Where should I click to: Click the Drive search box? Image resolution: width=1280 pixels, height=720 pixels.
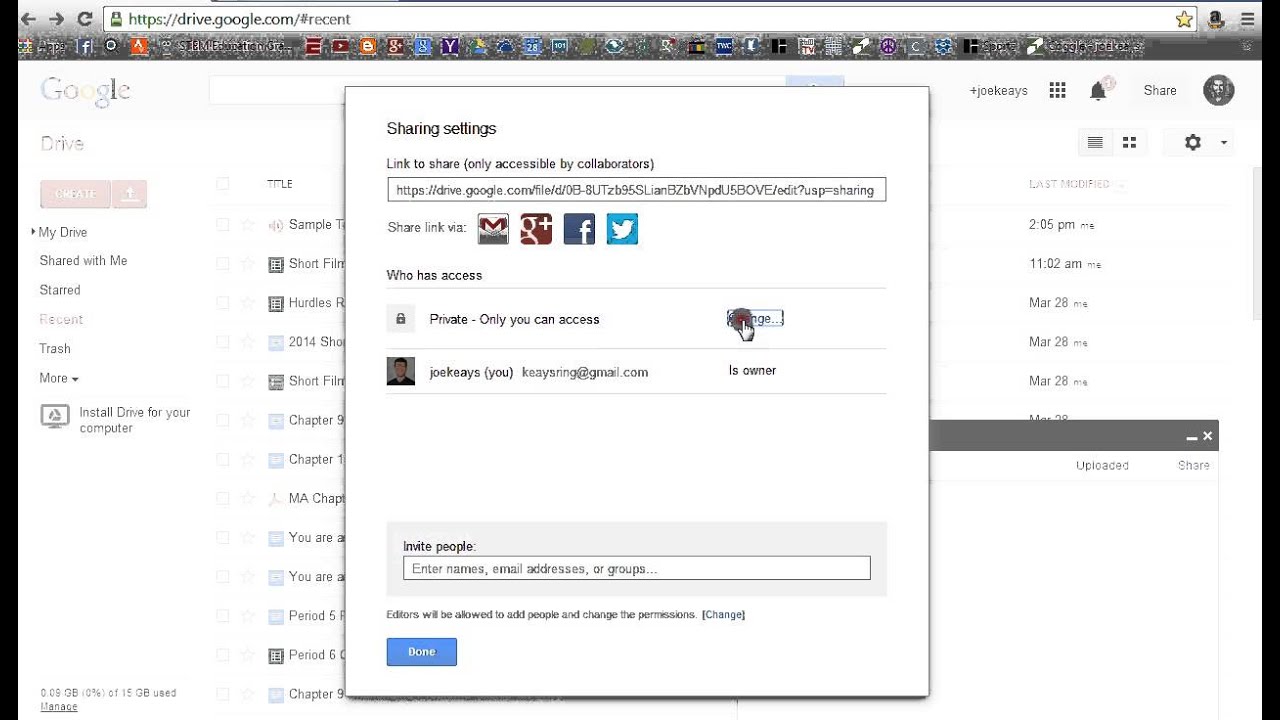[497, 90]
